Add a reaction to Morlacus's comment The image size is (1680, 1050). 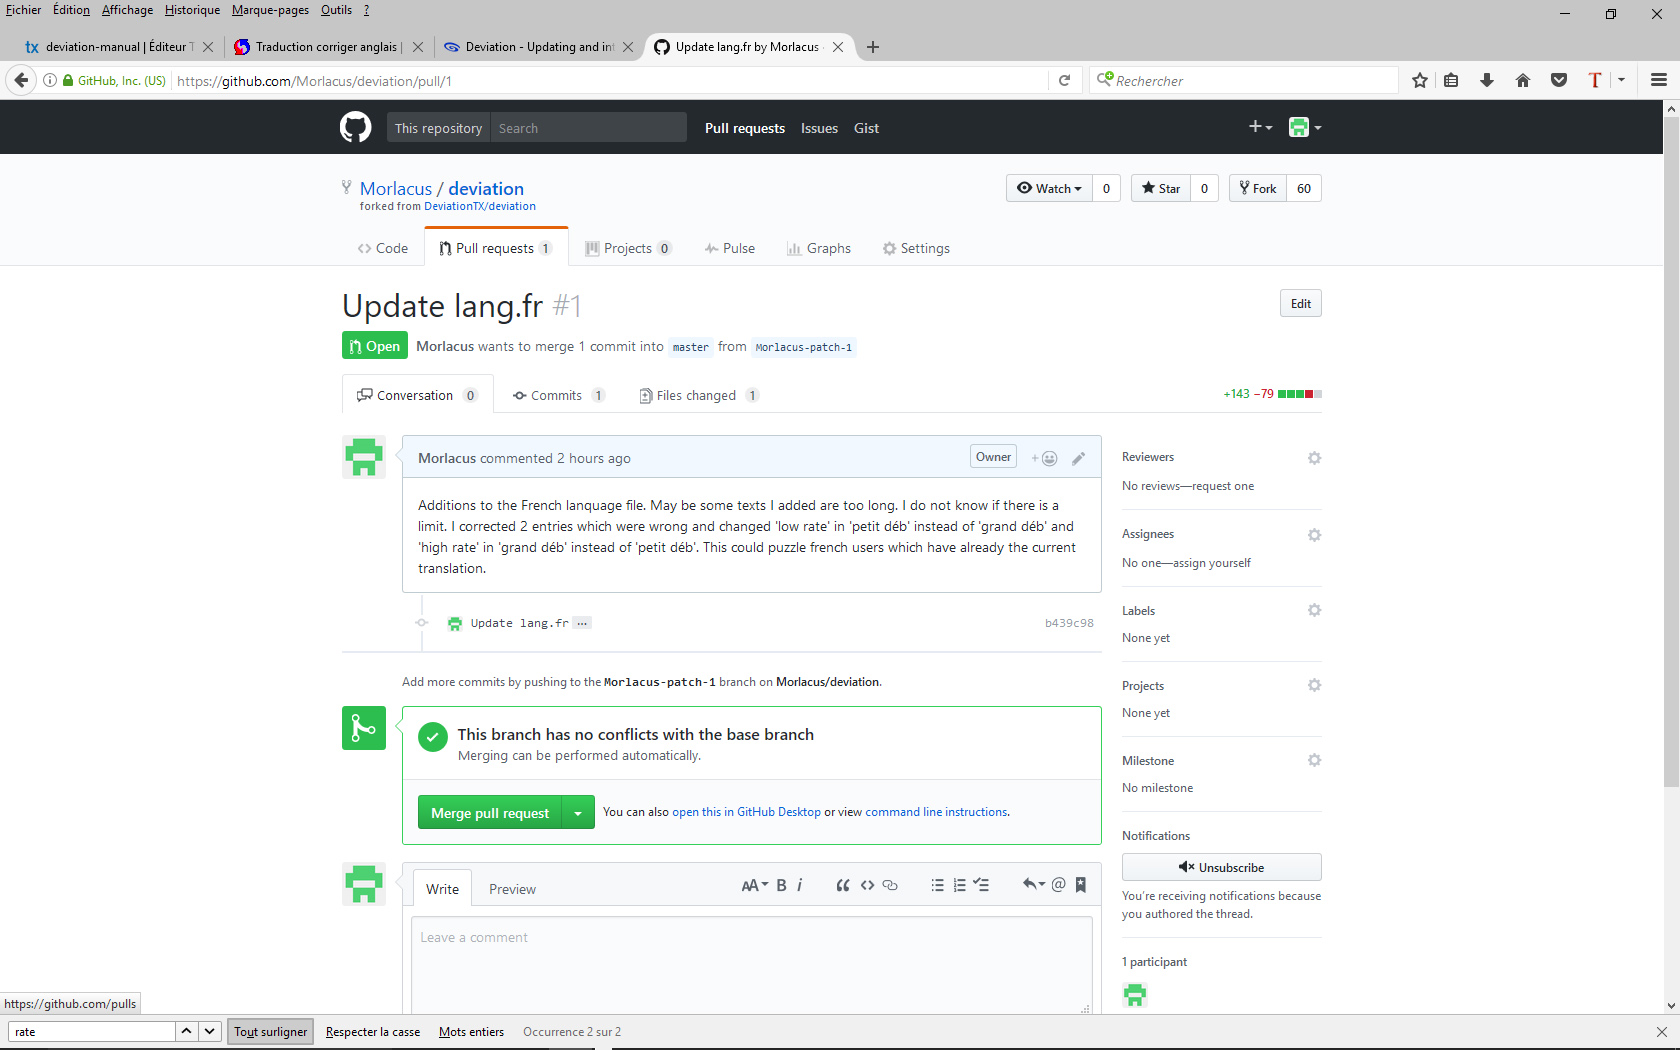coord(1044,458)
